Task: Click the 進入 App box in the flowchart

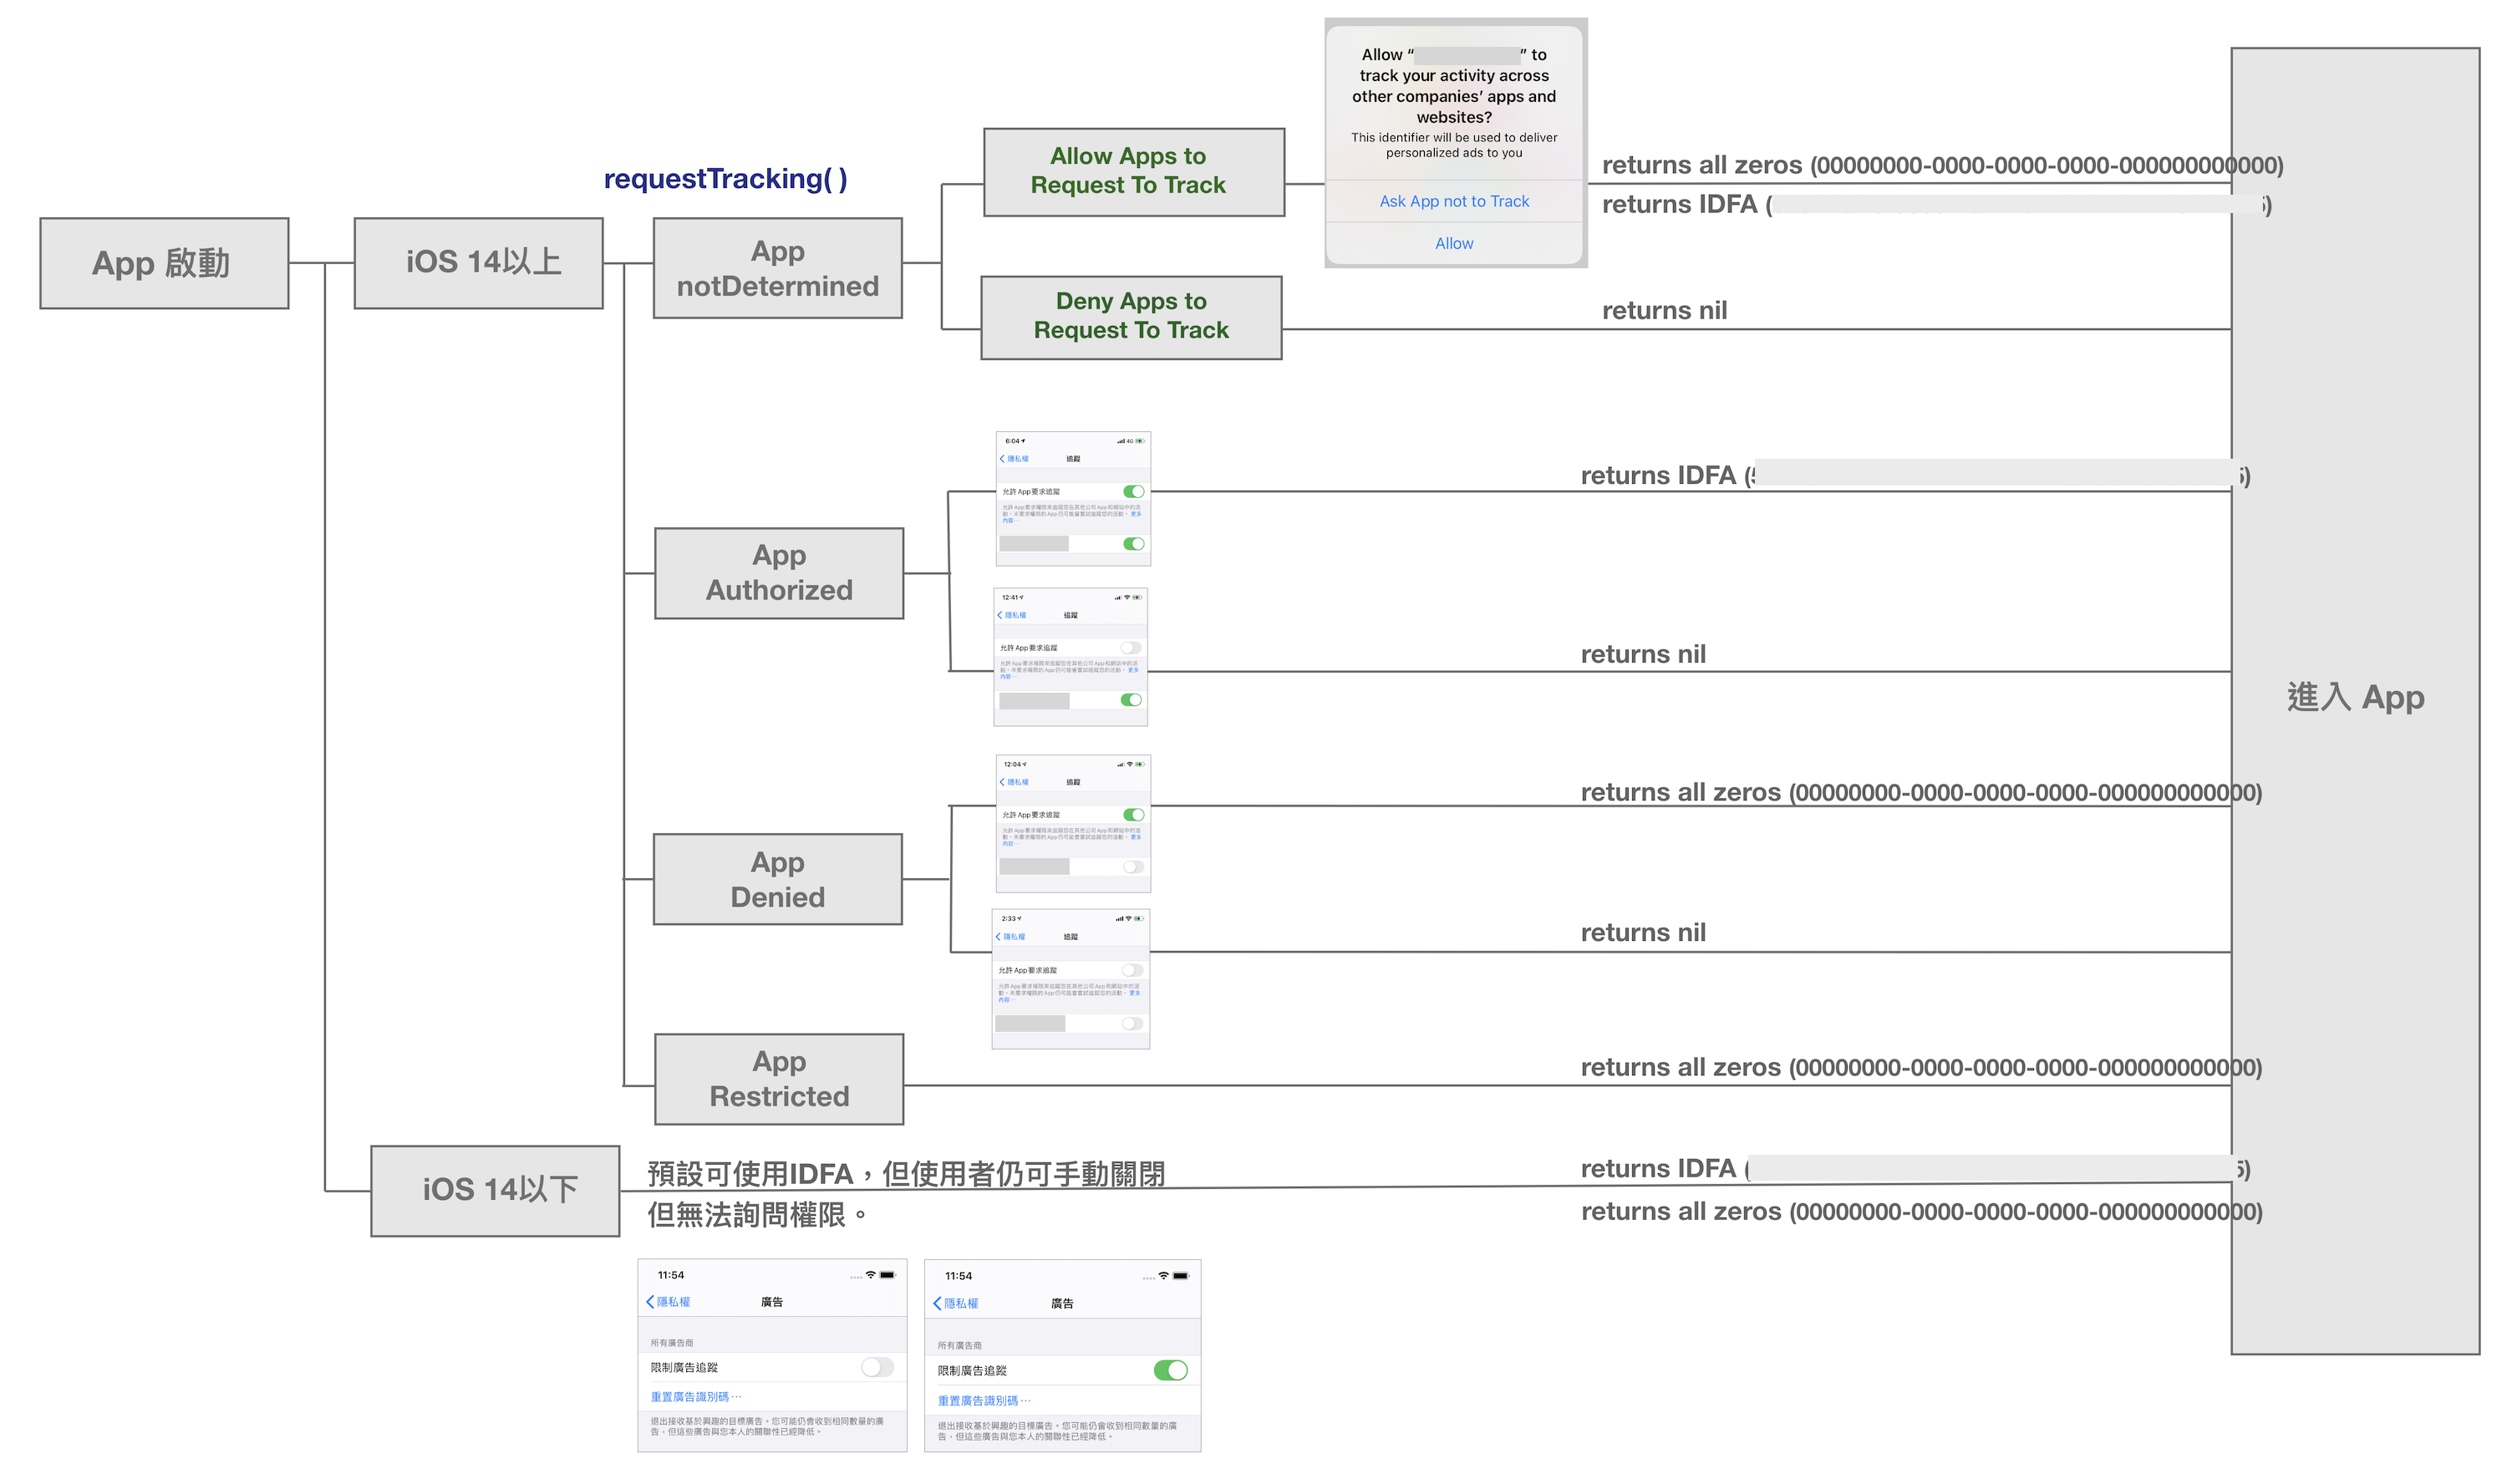Action: [2357, 698]
